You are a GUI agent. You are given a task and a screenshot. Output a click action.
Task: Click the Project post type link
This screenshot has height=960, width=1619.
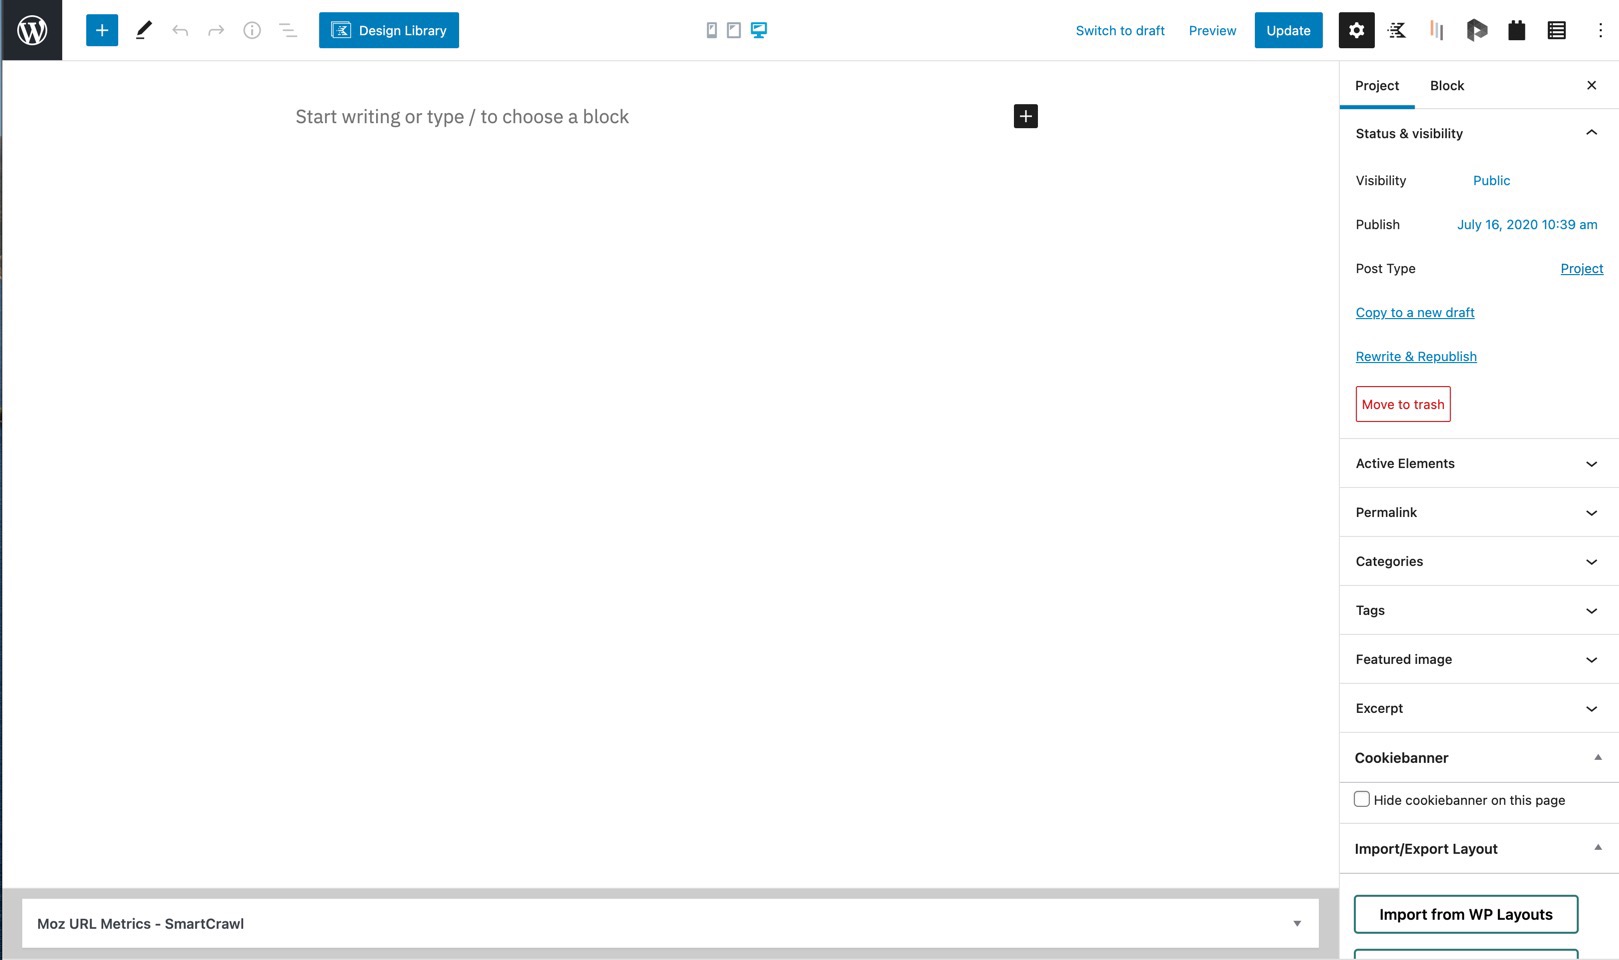point(1582,268)
